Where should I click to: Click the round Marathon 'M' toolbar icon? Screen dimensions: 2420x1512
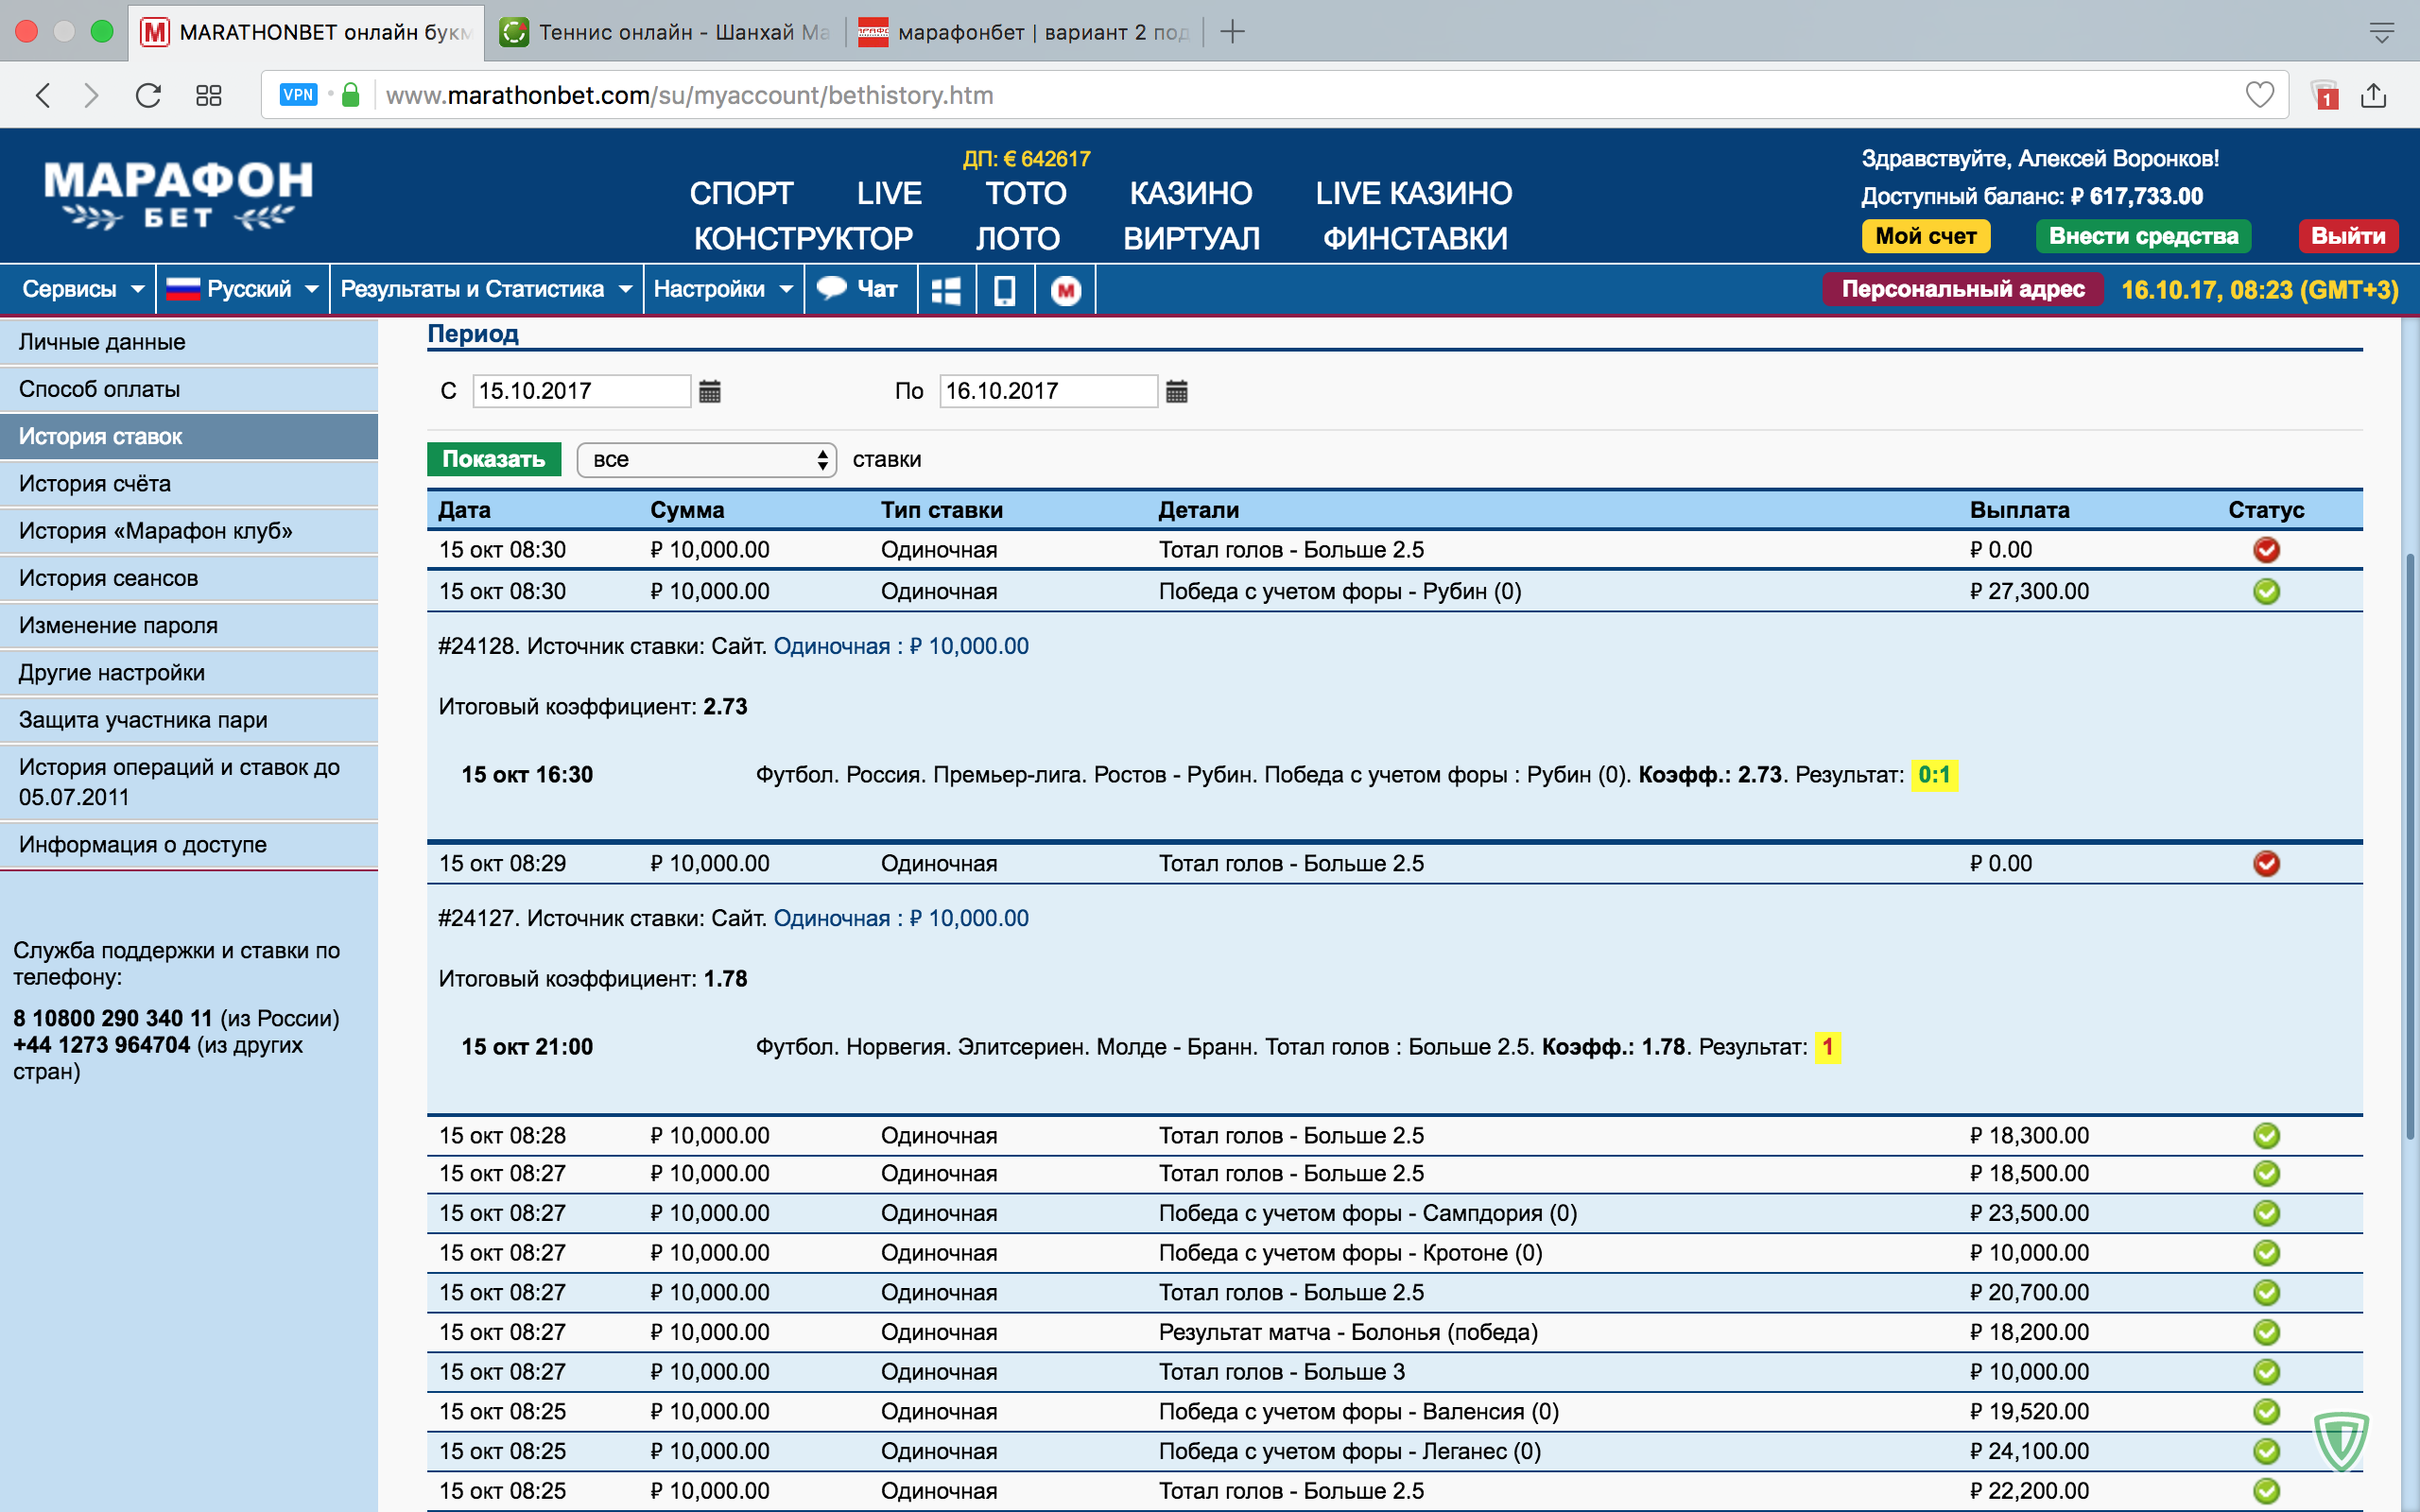tap(1065, 290)
